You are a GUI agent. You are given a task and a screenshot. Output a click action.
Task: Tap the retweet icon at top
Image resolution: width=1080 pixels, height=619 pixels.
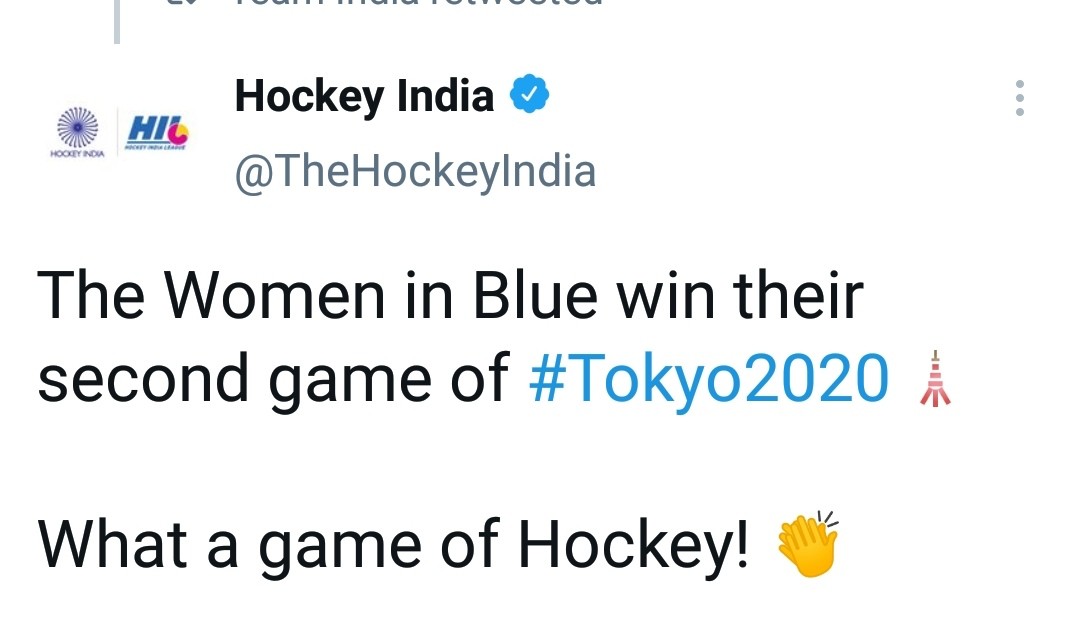pyautogui.click(x=182, y=4)
